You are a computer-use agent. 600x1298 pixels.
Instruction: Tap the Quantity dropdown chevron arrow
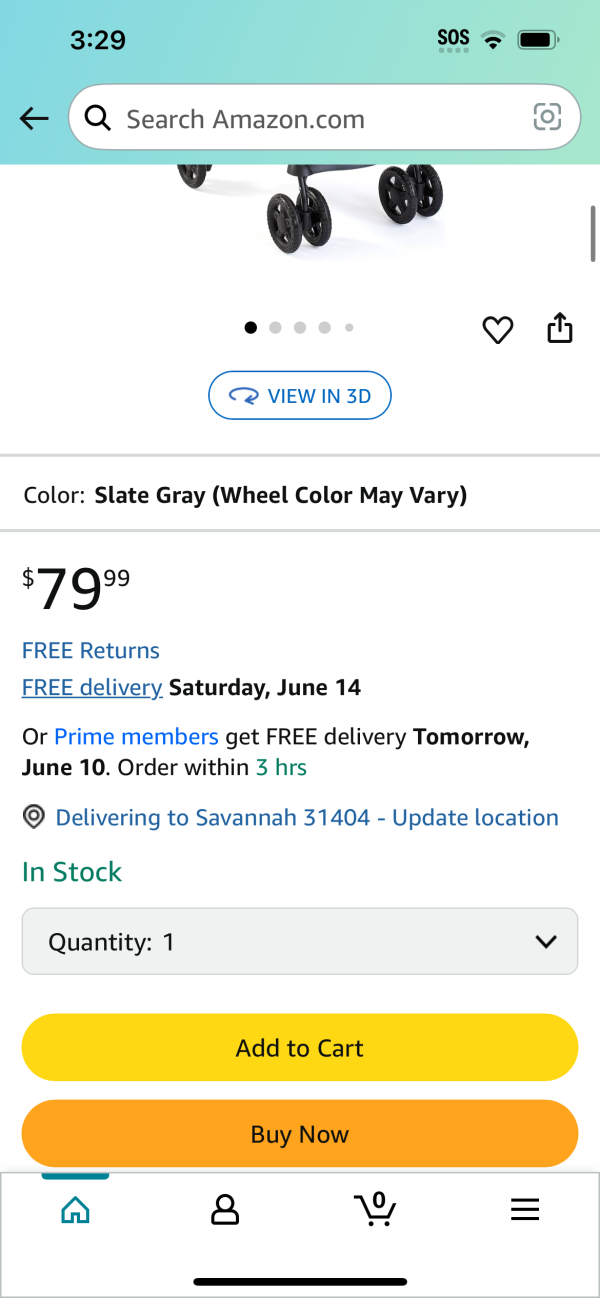[x=546, y=941]
